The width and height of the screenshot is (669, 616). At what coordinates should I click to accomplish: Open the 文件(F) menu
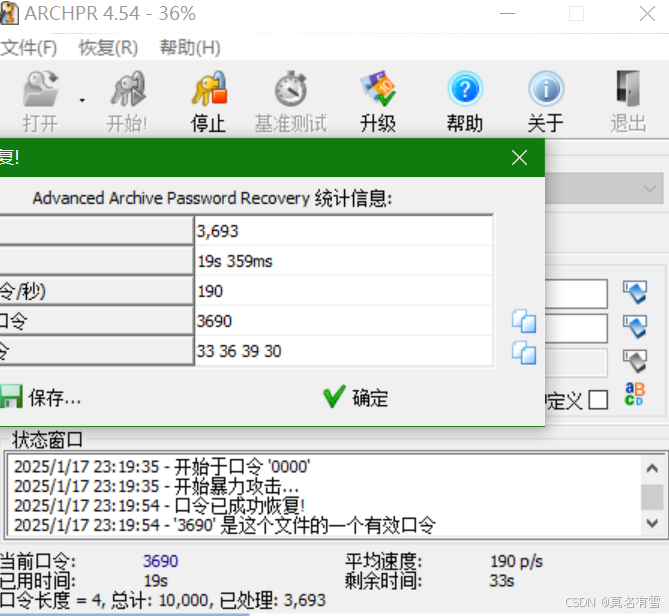coord(29,47)
